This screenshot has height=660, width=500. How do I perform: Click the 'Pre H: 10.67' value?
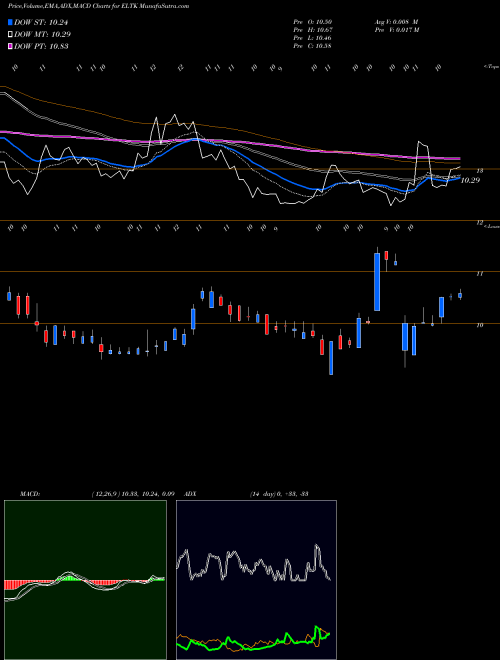coord(312,30)
